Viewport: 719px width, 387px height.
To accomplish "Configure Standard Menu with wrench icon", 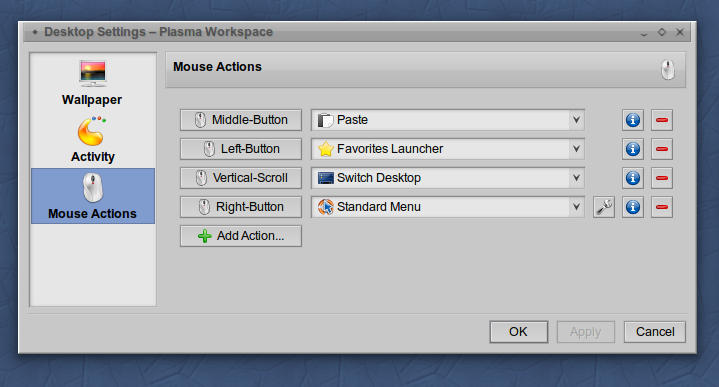I will point(604,207).
